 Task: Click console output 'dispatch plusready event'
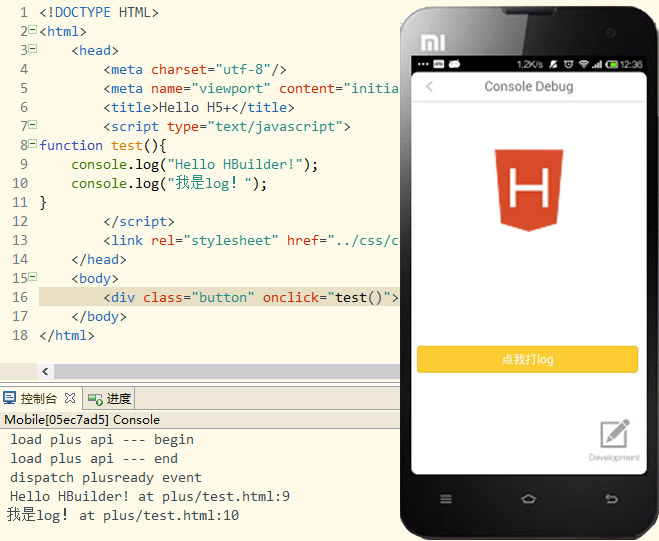click(106, 478)
